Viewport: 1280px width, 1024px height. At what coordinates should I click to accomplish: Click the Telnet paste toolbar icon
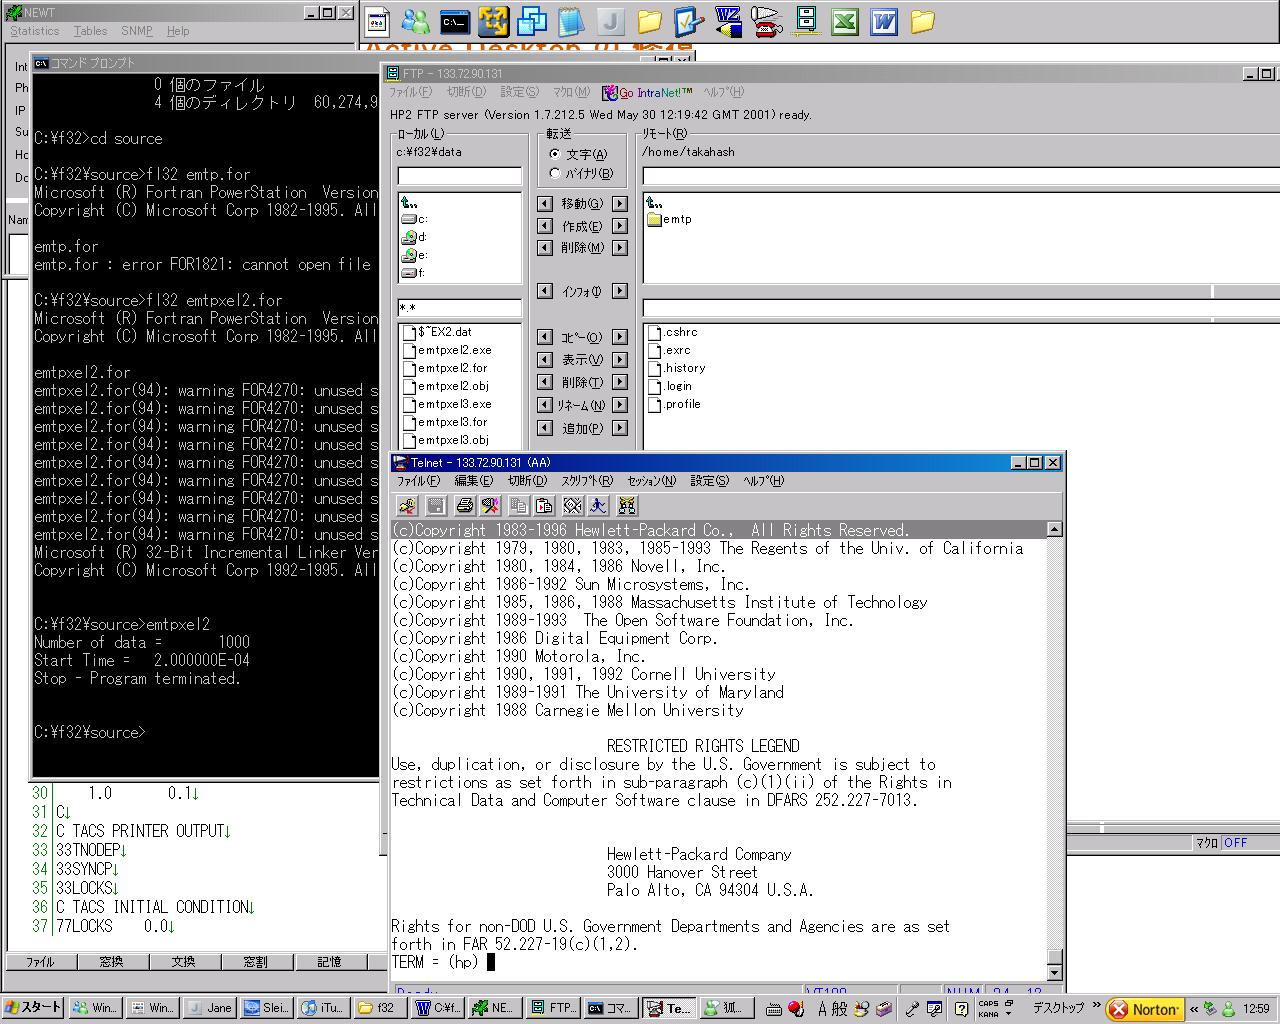(544, 506)
